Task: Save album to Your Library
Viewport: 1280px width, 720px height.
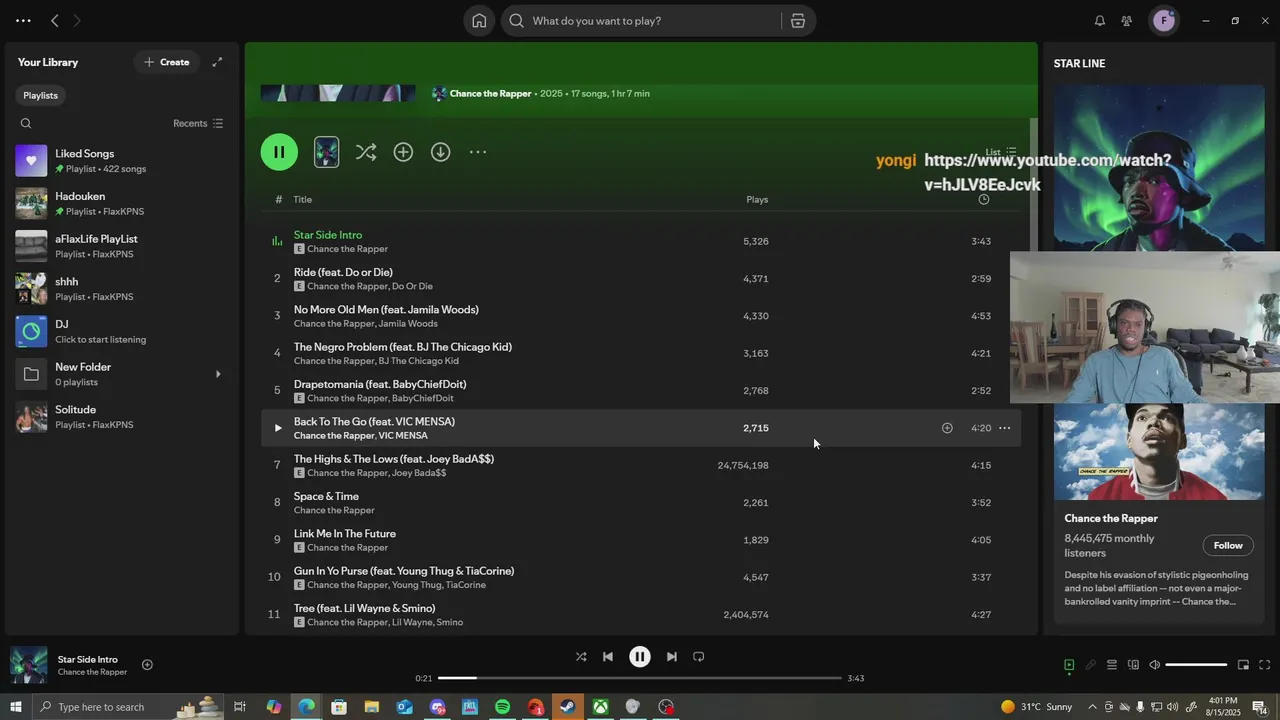Action: click(x=403, y=152)
